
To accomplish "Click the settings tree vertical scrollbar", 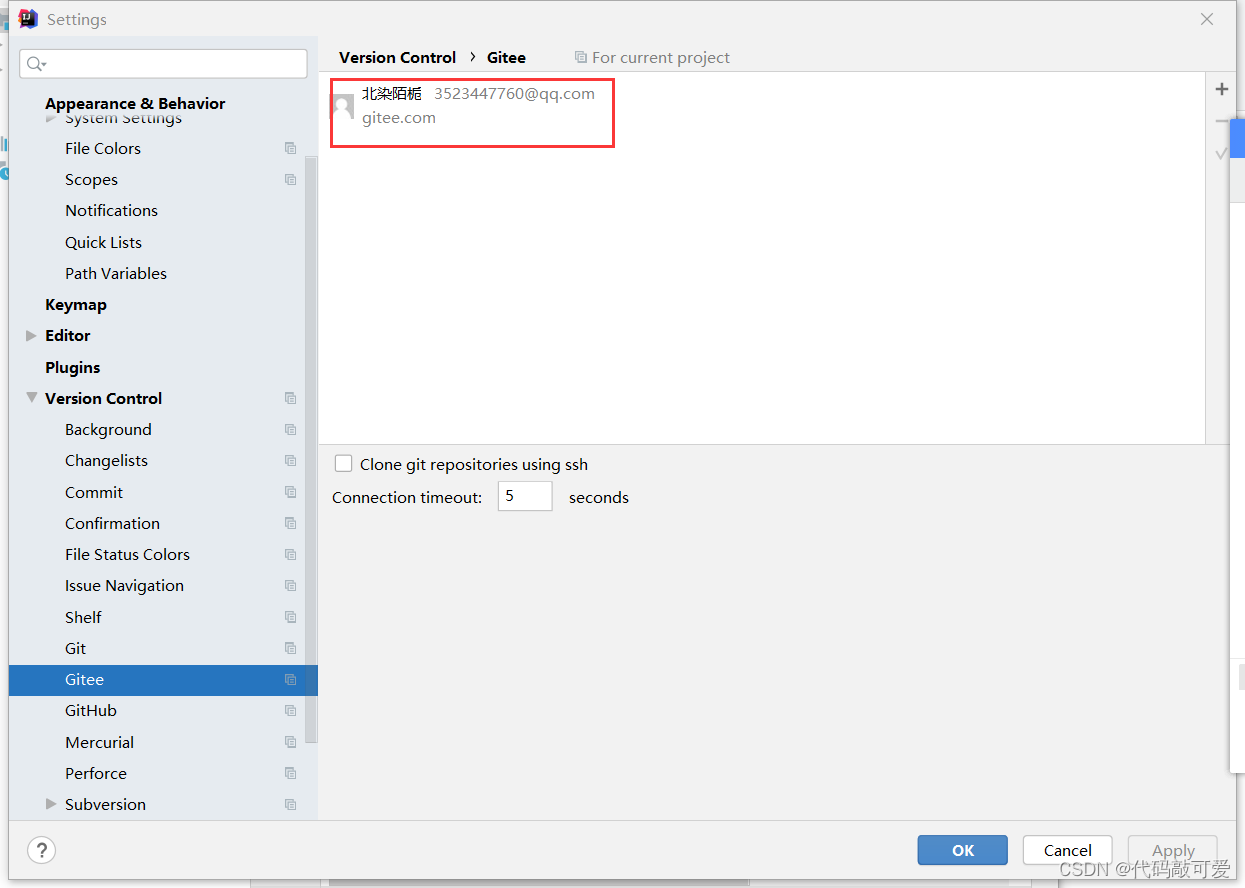I will point(310,450).
